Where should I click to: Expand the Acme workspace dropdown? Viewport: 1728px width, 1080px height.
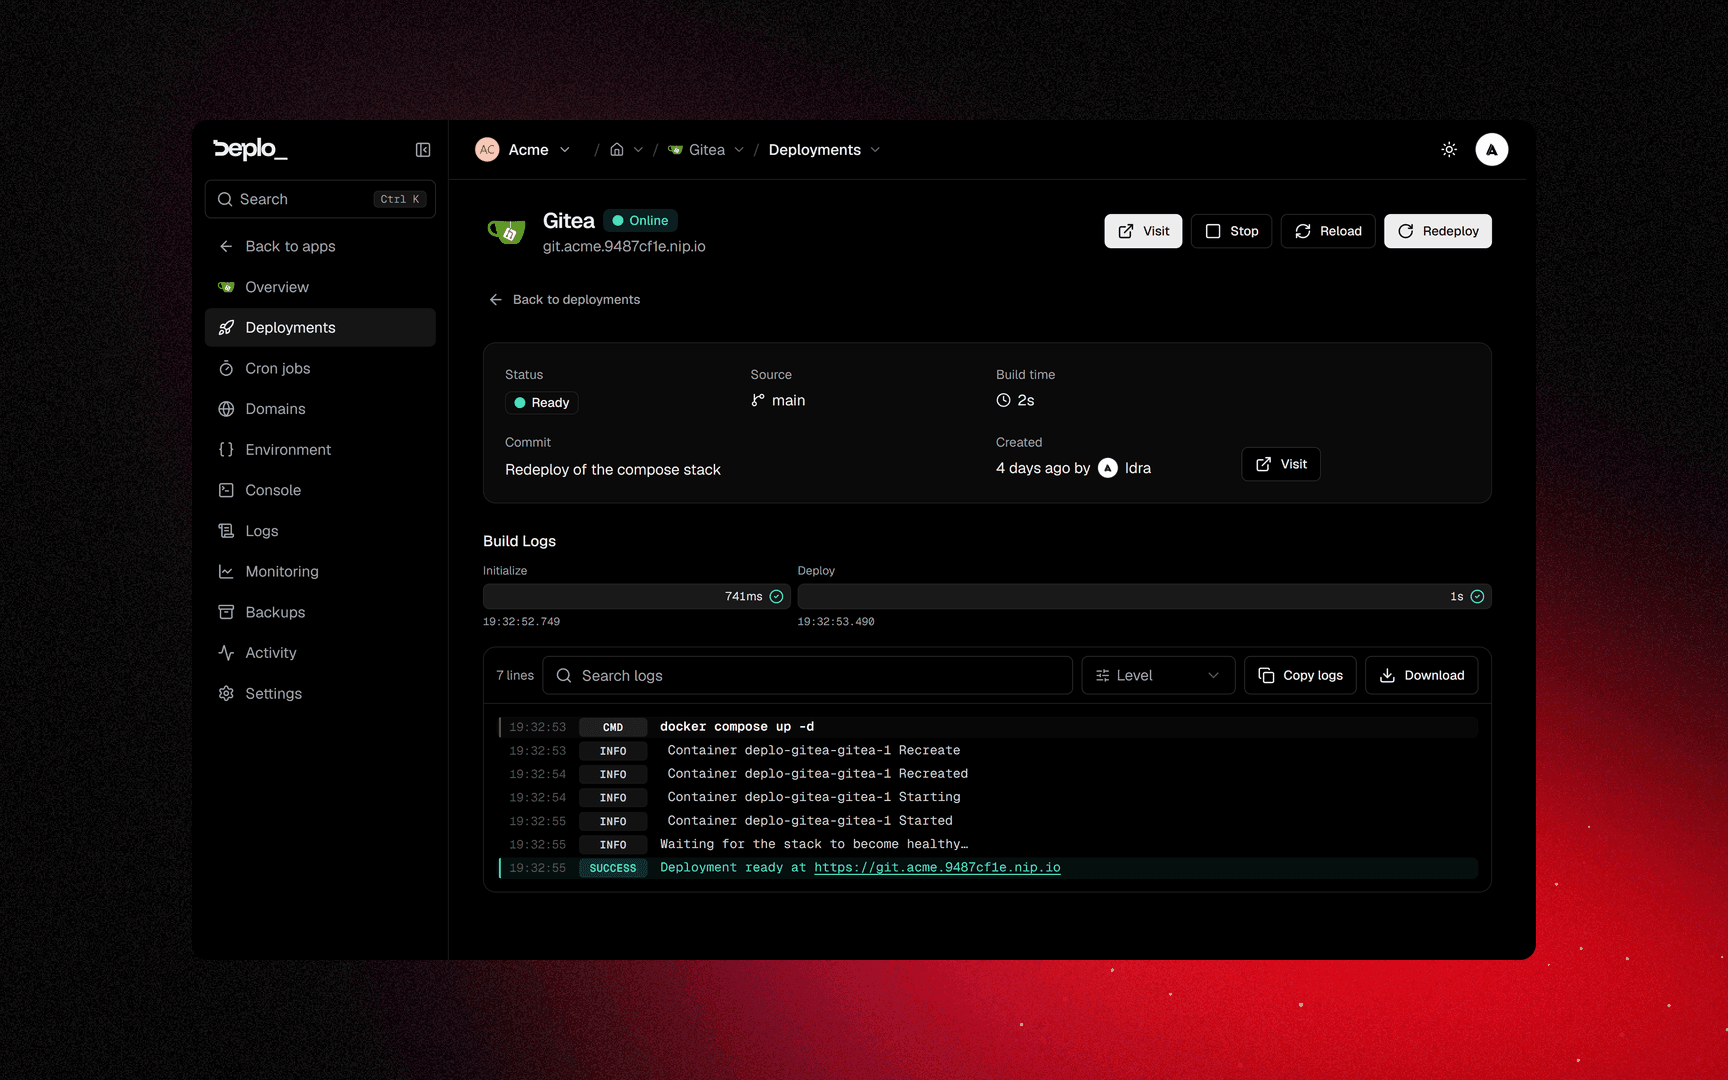[565, 150]
